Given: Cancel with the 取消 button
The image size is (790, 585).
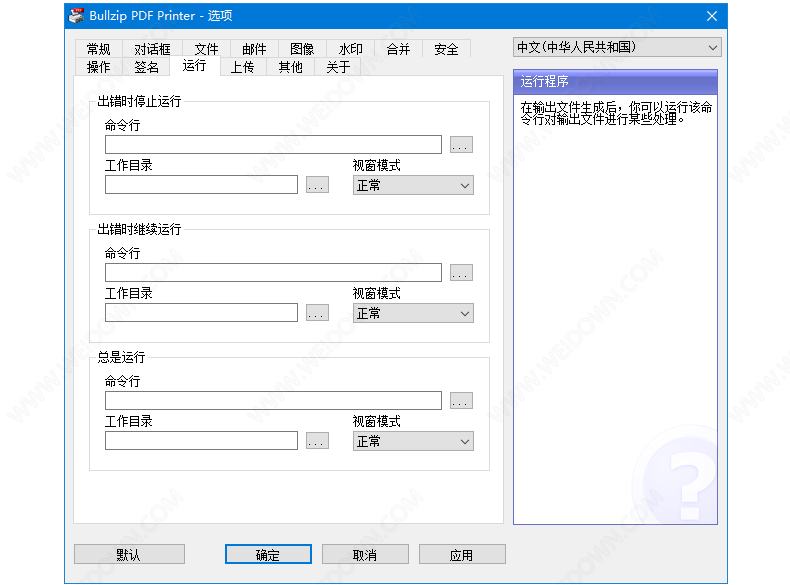Looking at the screenshot, I should (365, 554).
